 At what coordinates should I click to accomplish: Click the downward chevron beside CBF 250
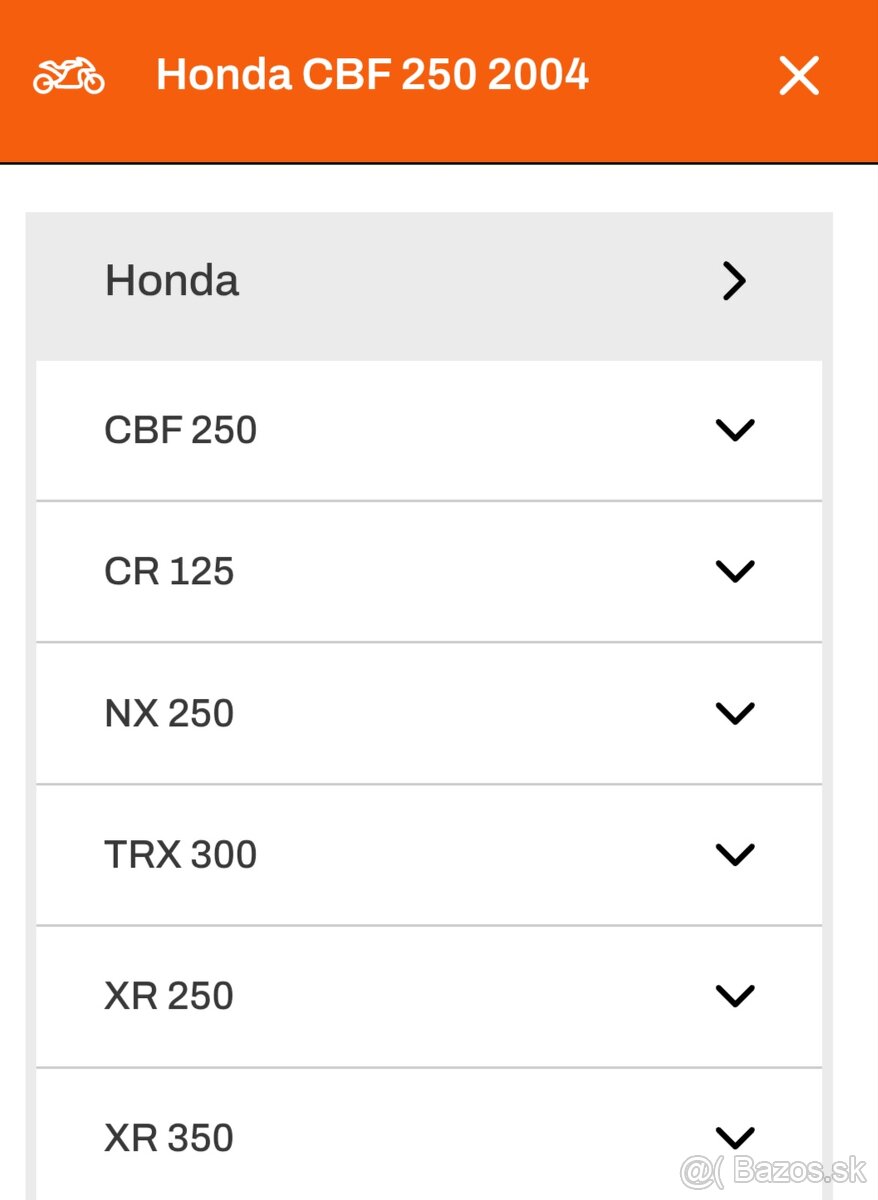pos(735,431)
